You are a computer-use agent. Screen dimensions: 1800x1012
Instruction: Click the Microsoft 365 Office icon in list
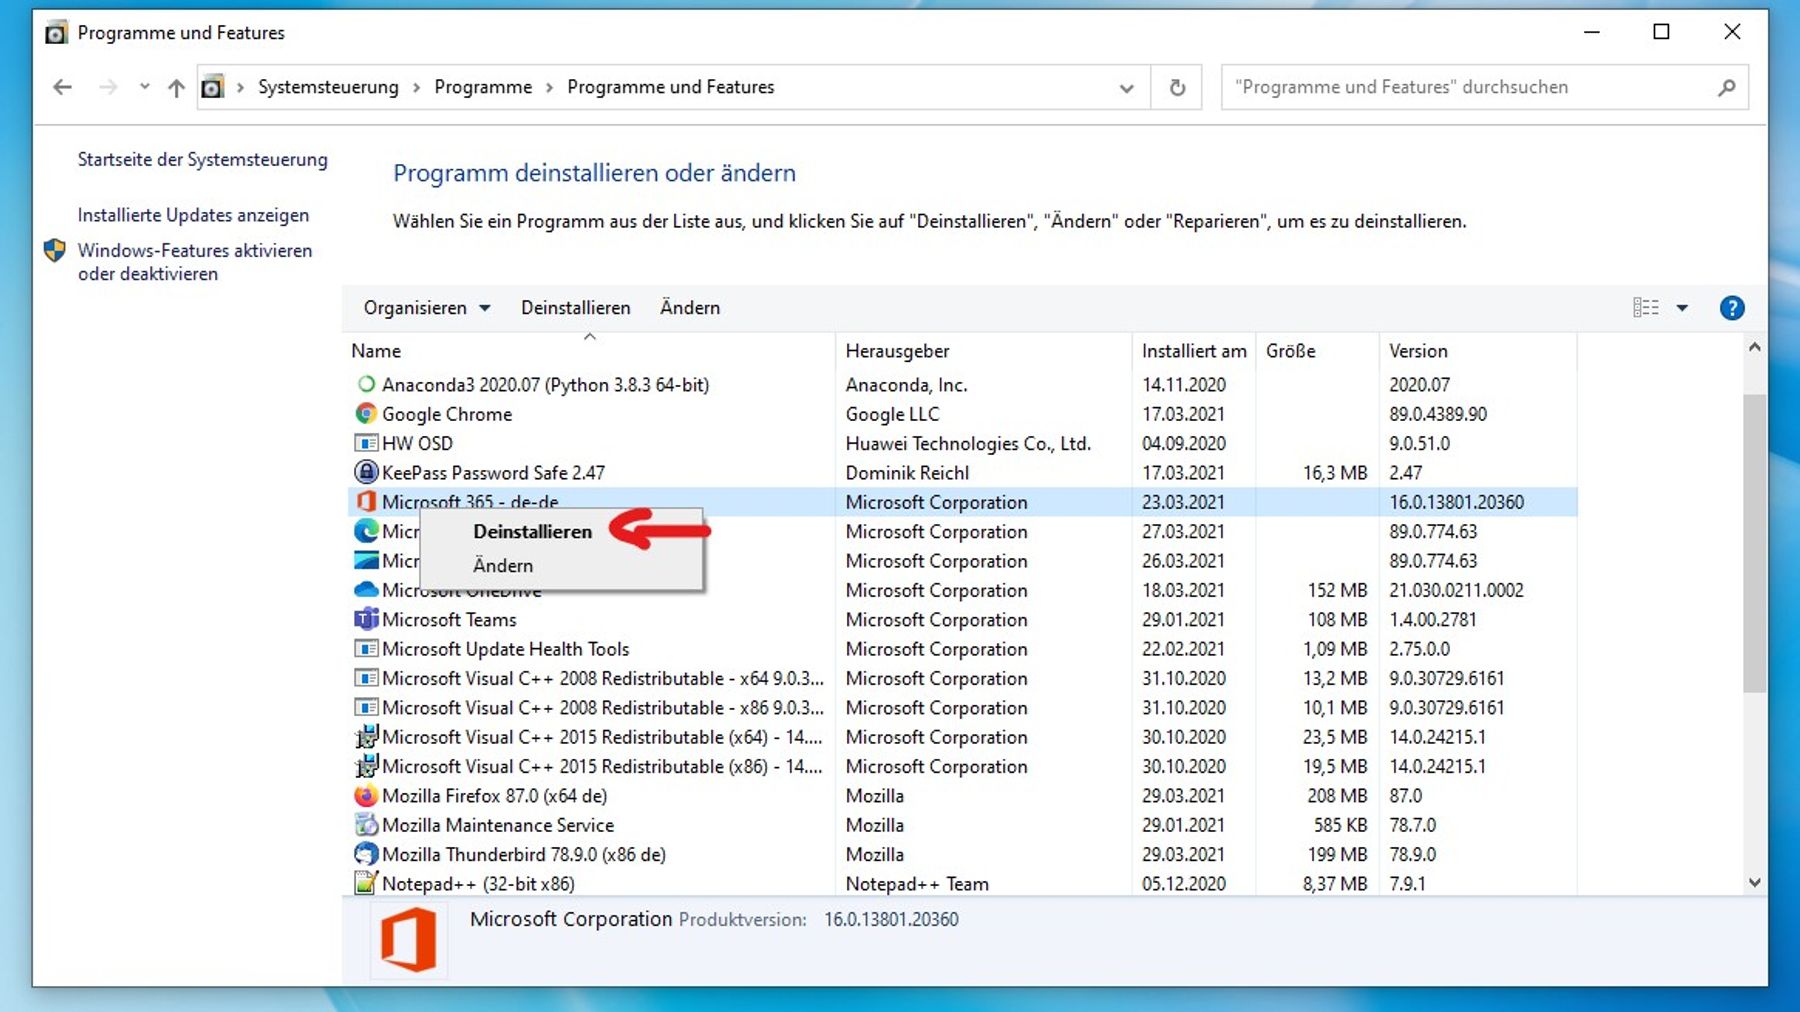tap(366, 502)
